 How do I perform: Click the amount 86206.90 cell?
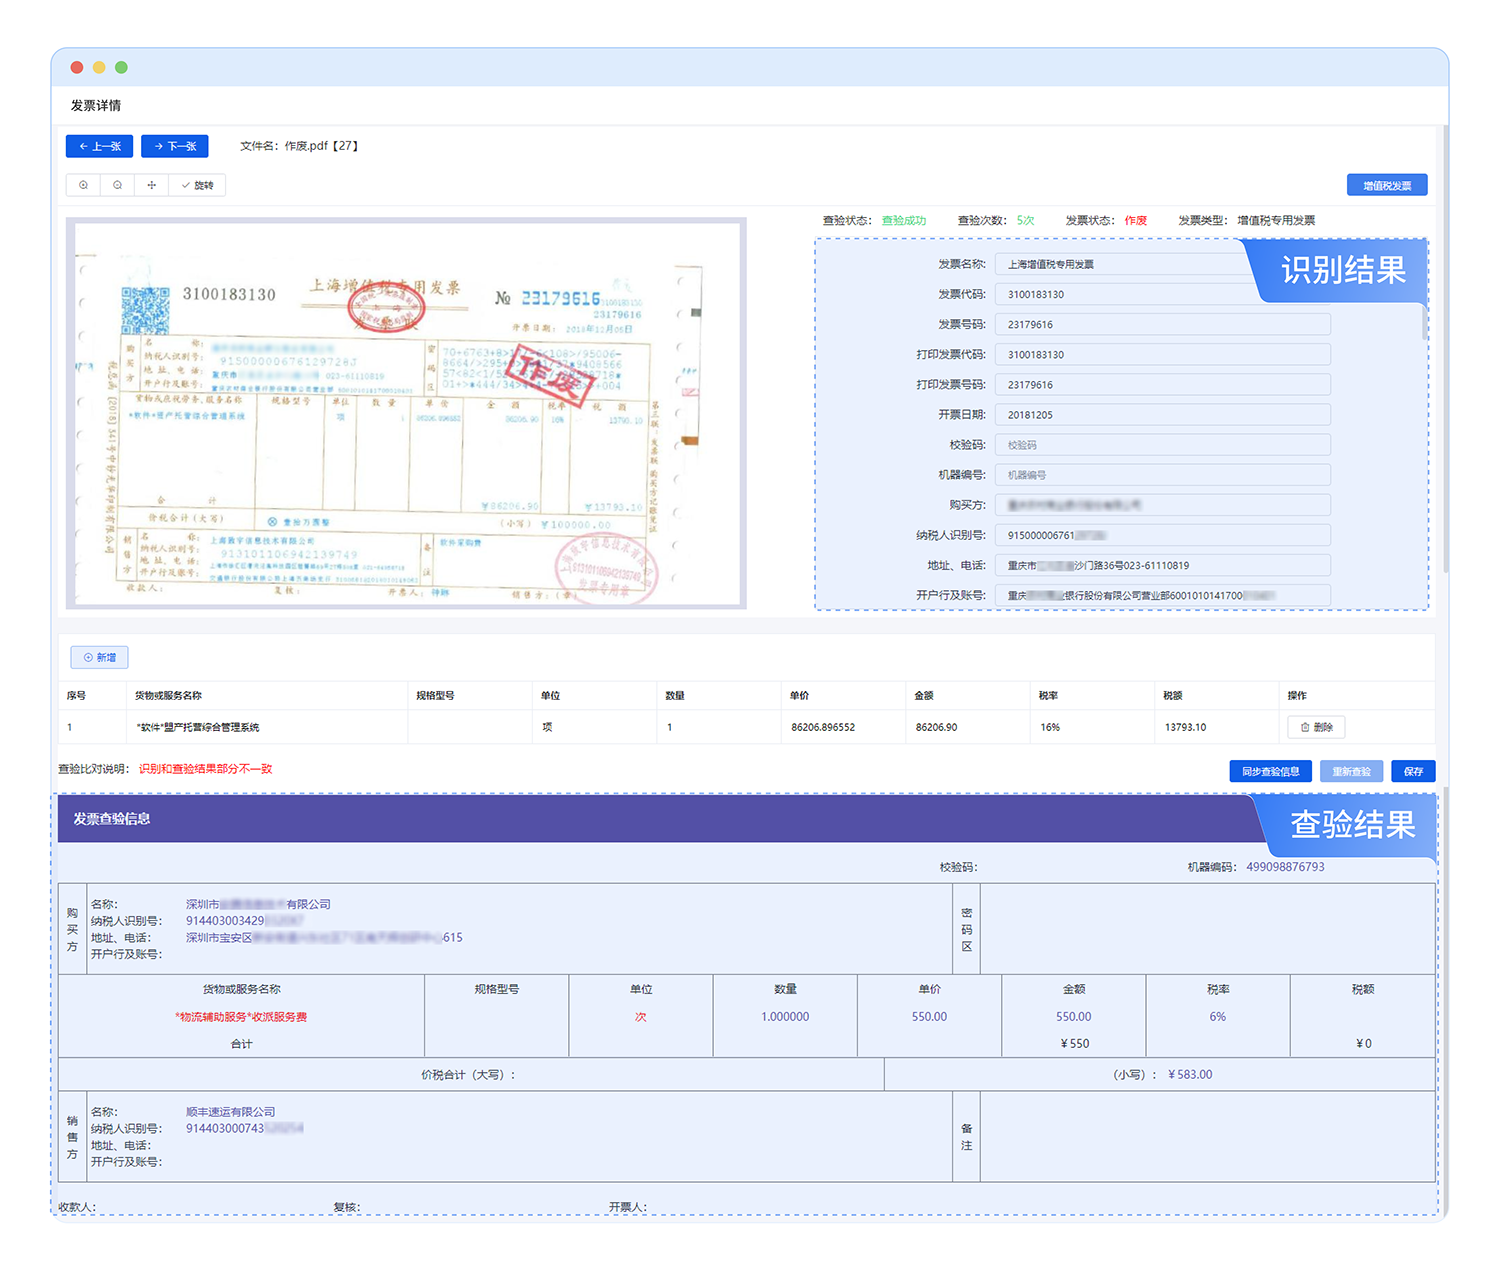click(936, 727)
